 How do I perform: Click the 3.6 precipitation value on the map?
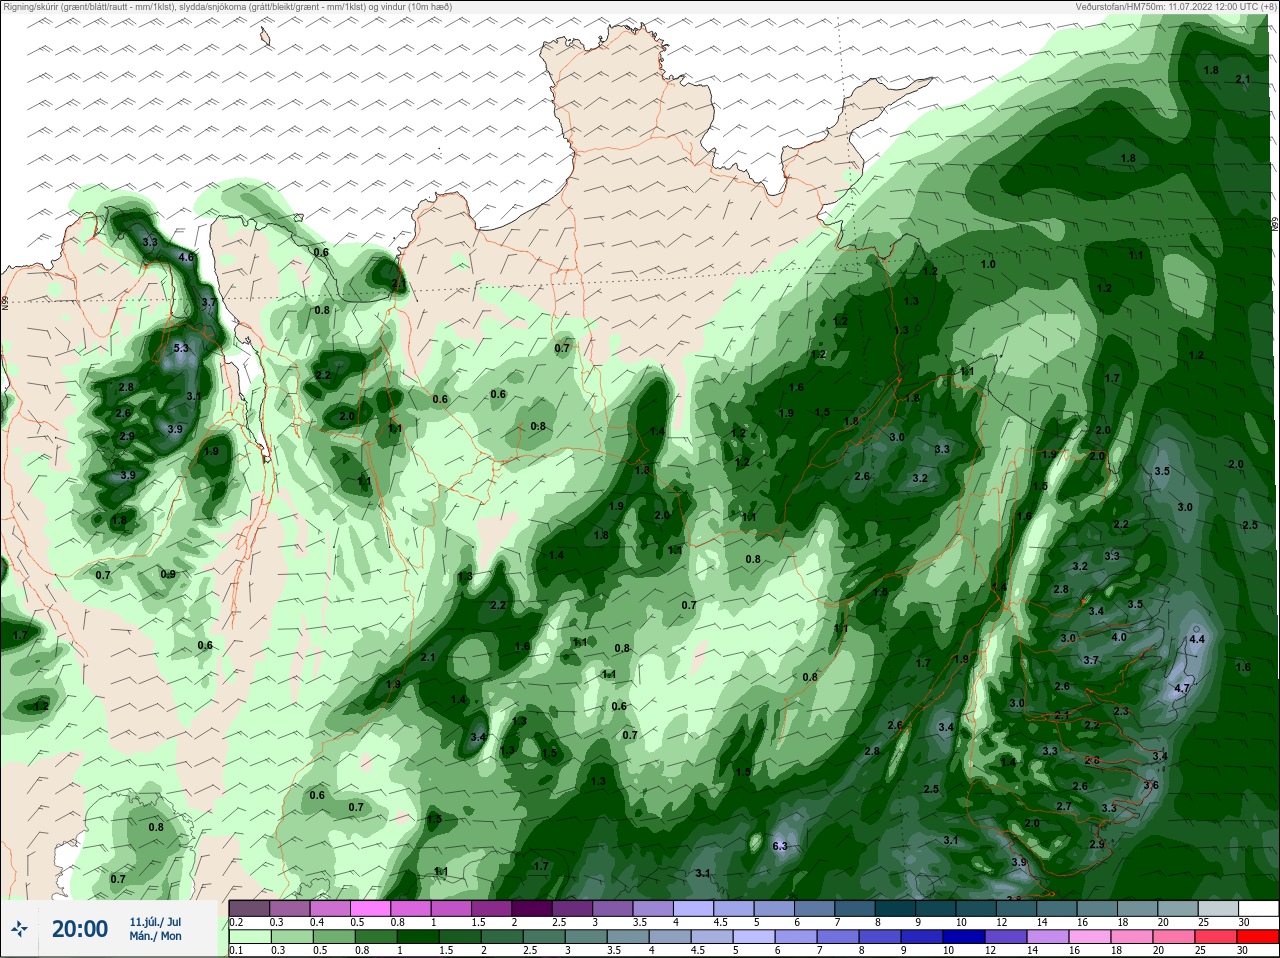tap(1151, 785)
